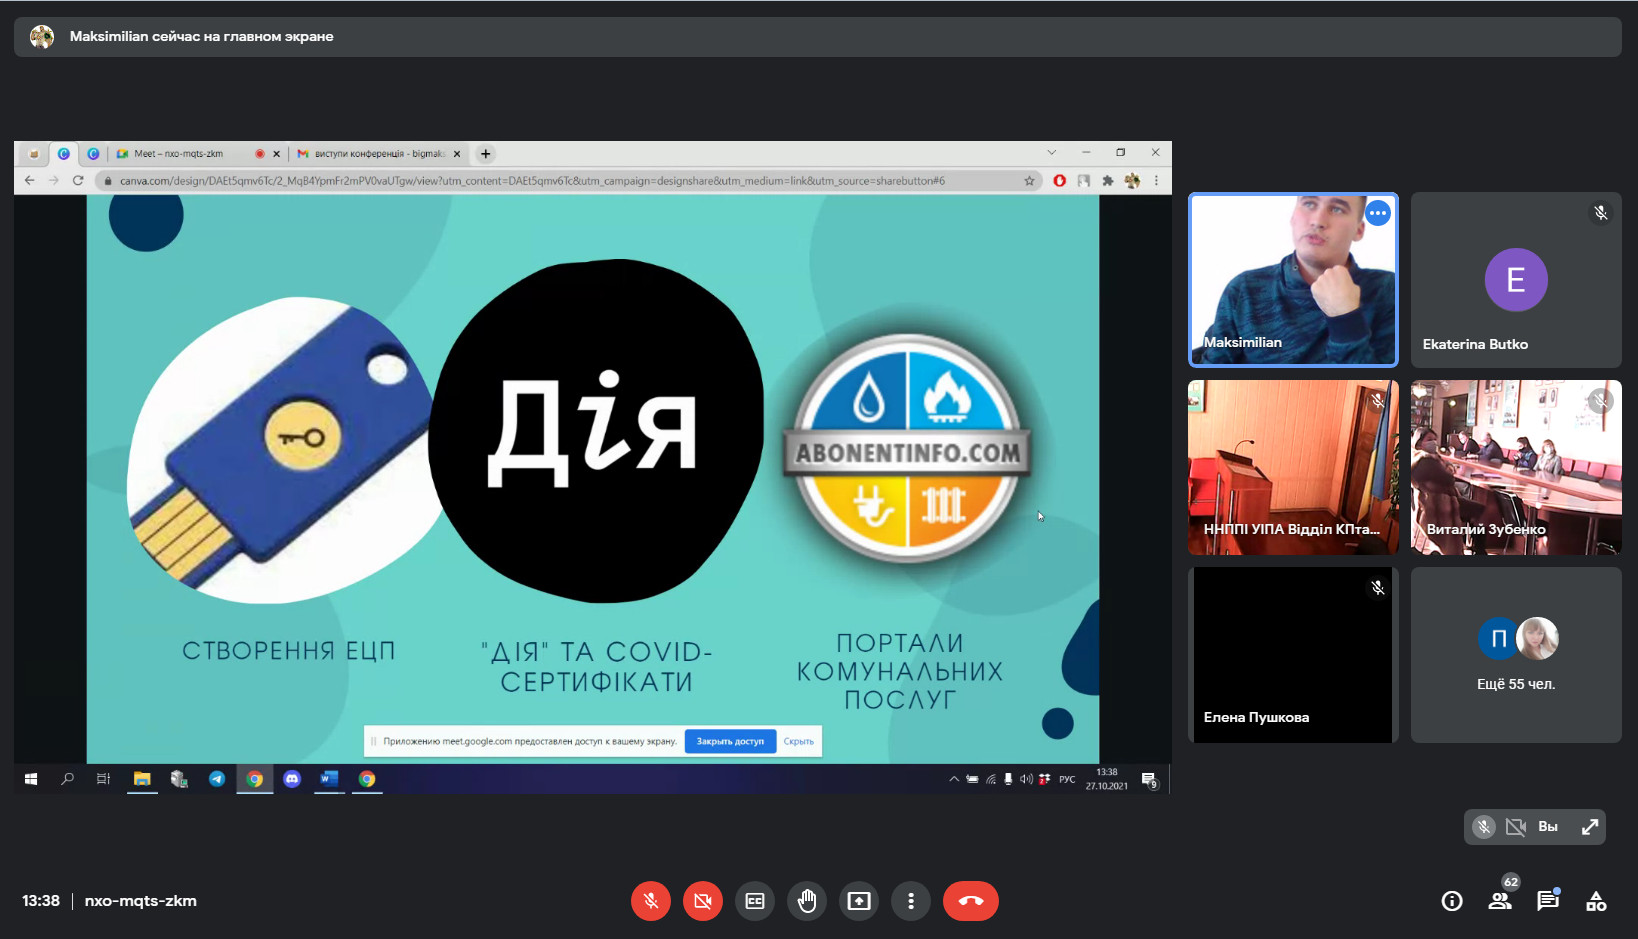Show hidden system tray icons
Image resolution: width=1638 pixels, height=939 pixels.
pos(954,779)
